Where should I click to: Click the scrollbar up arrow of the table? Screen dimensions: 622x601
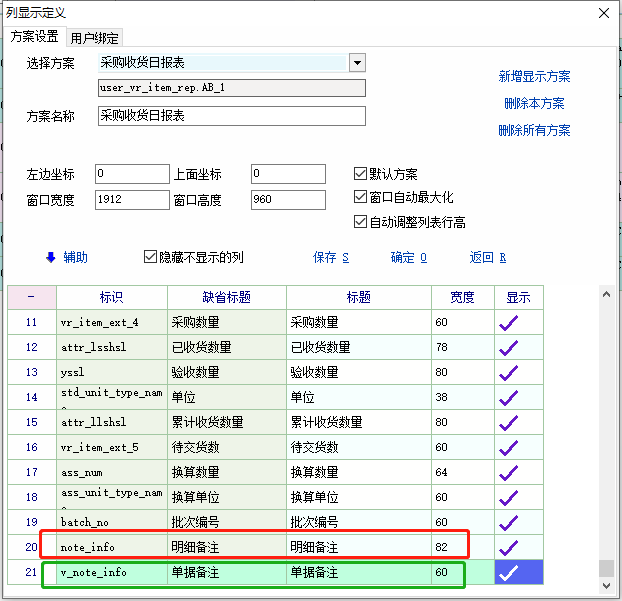click(x=605, y=295)
